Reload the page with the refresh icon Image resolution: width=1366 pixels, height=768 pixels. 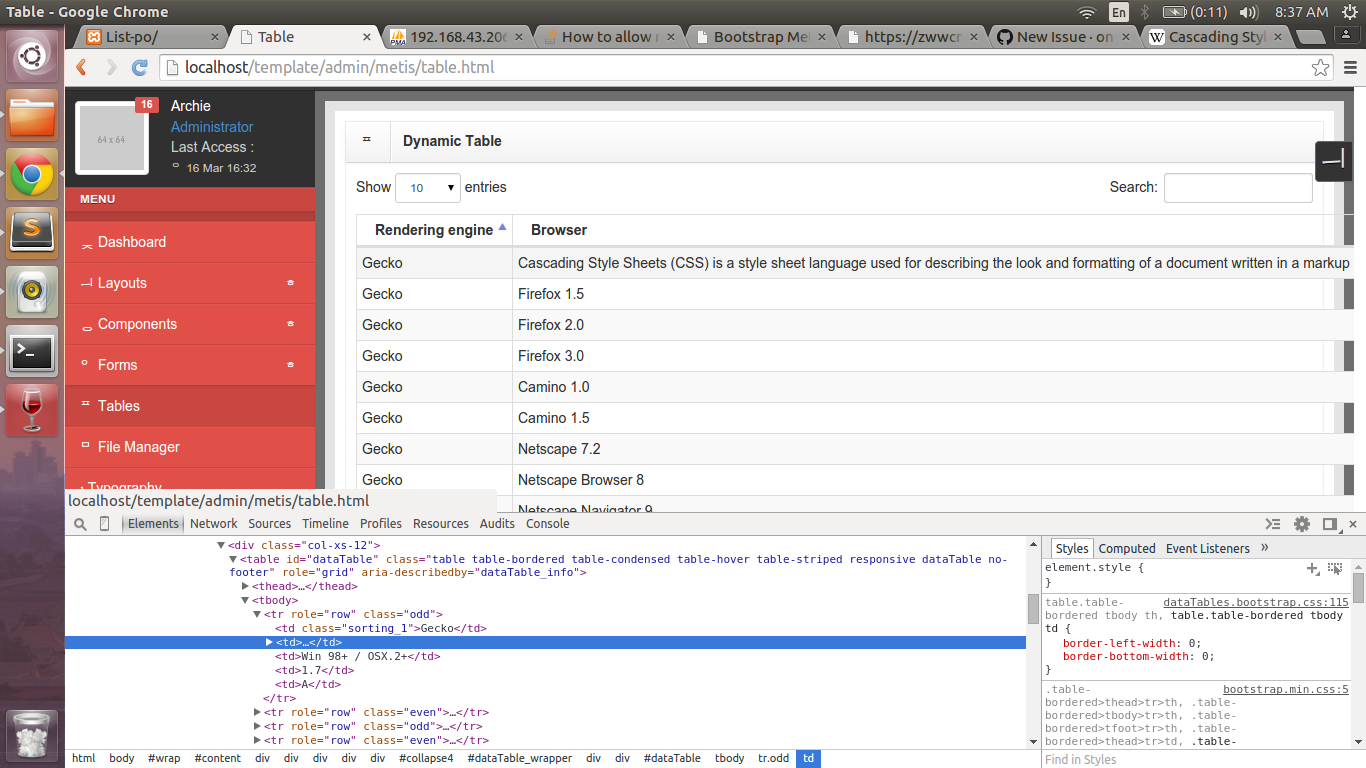[140, 68]
